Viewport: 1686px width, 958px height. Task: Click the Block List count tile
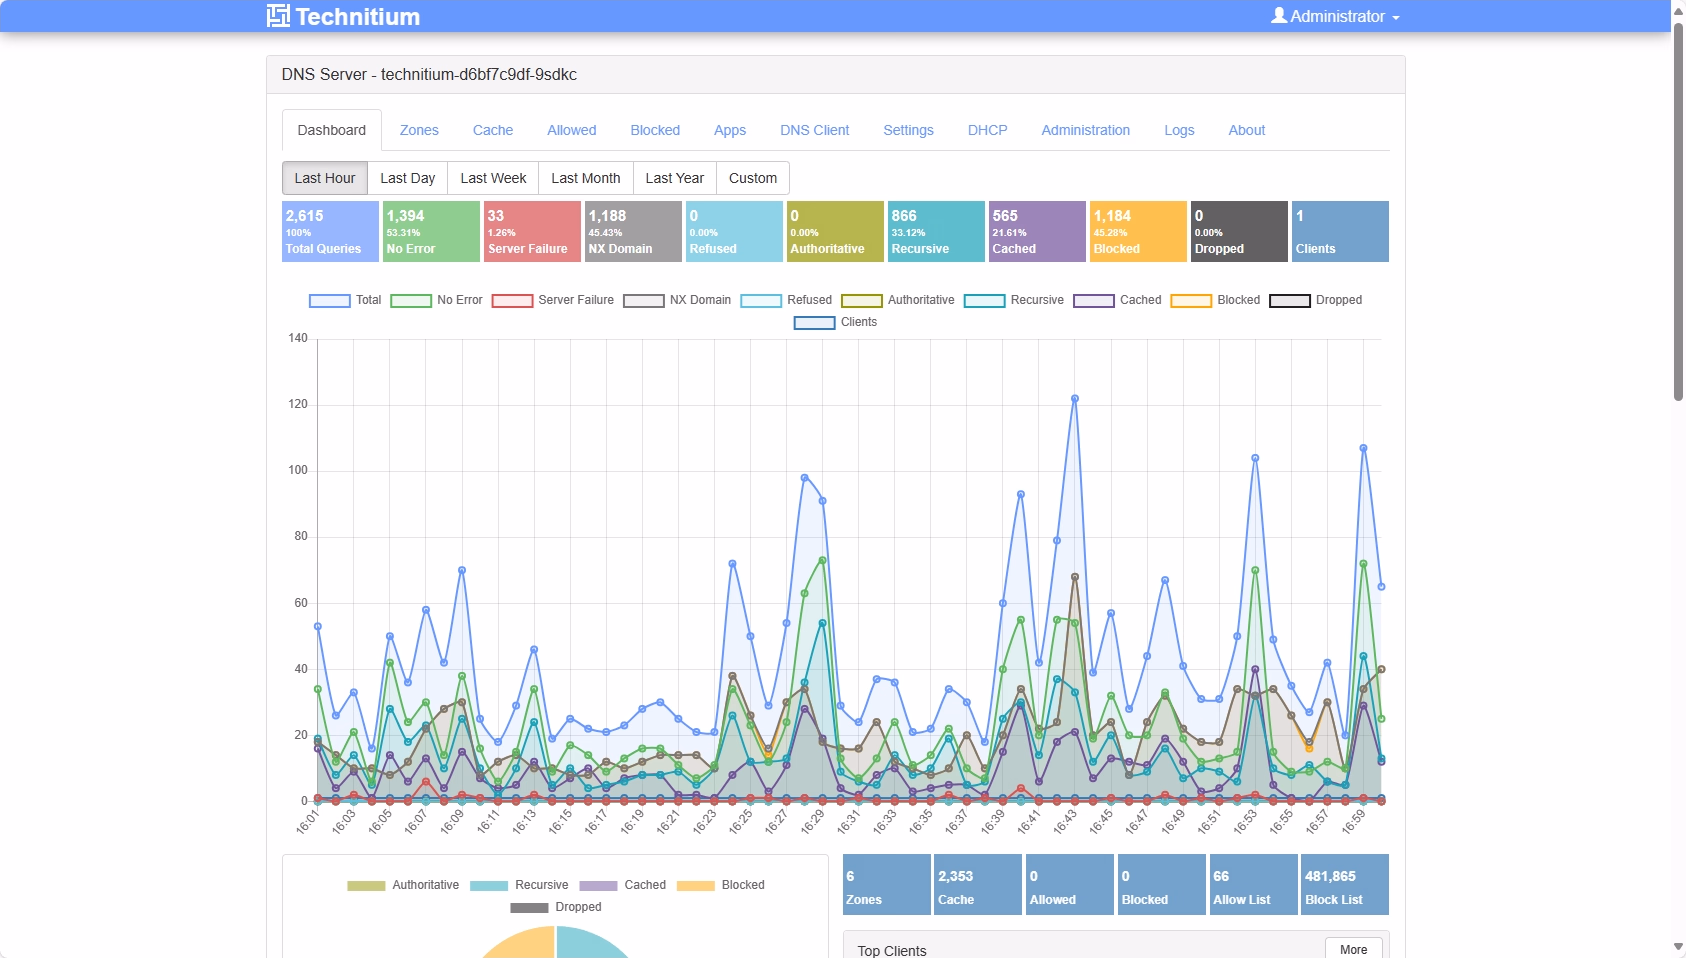[1344, 885]
